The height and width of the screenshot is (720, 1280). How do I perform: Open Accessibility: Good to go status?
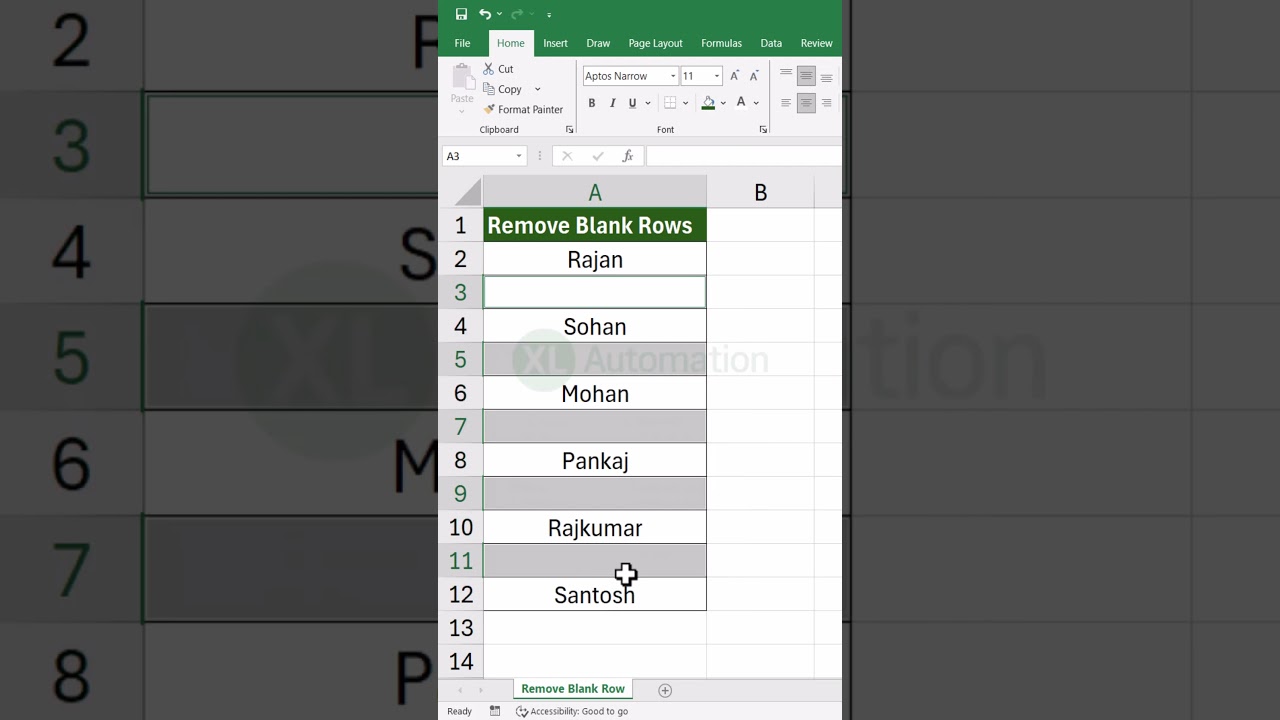click(x=572, y=711)
